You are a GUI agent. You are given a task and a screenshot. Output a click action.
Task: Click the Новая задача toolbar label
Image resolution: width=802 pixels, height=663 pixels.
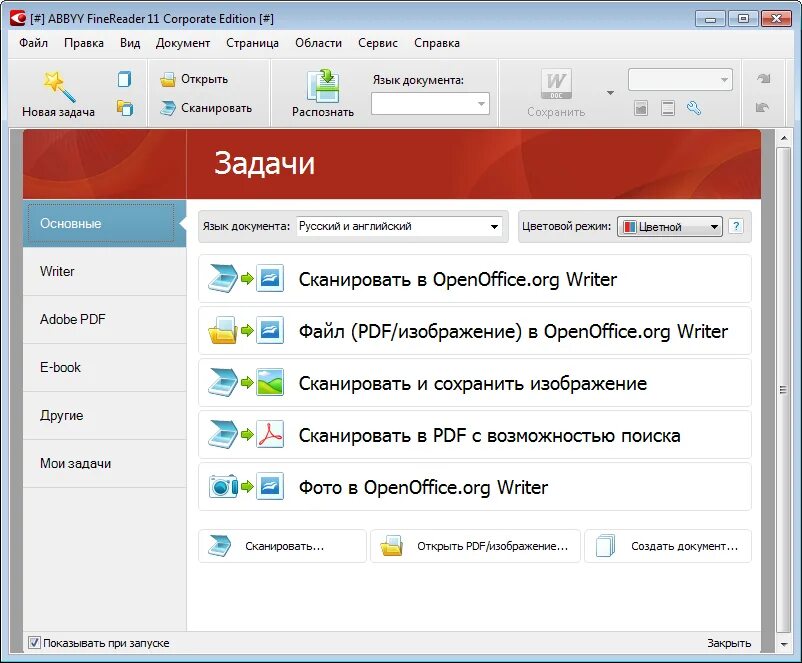pos(58,112)
